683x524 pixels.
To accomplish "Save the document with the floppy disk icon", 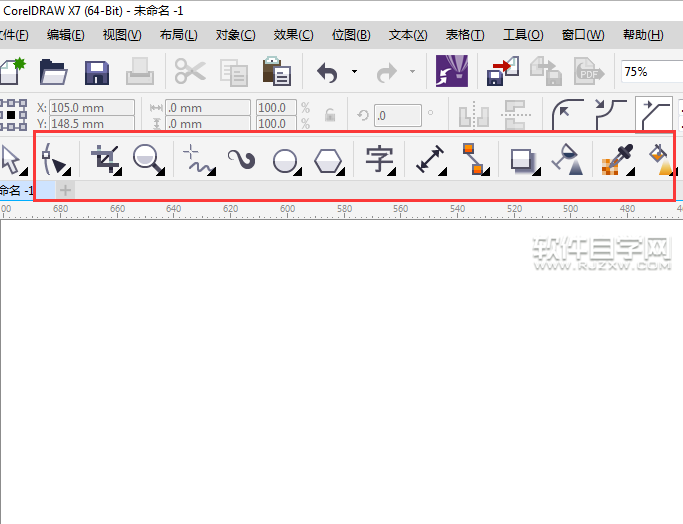I will point(97,72).
